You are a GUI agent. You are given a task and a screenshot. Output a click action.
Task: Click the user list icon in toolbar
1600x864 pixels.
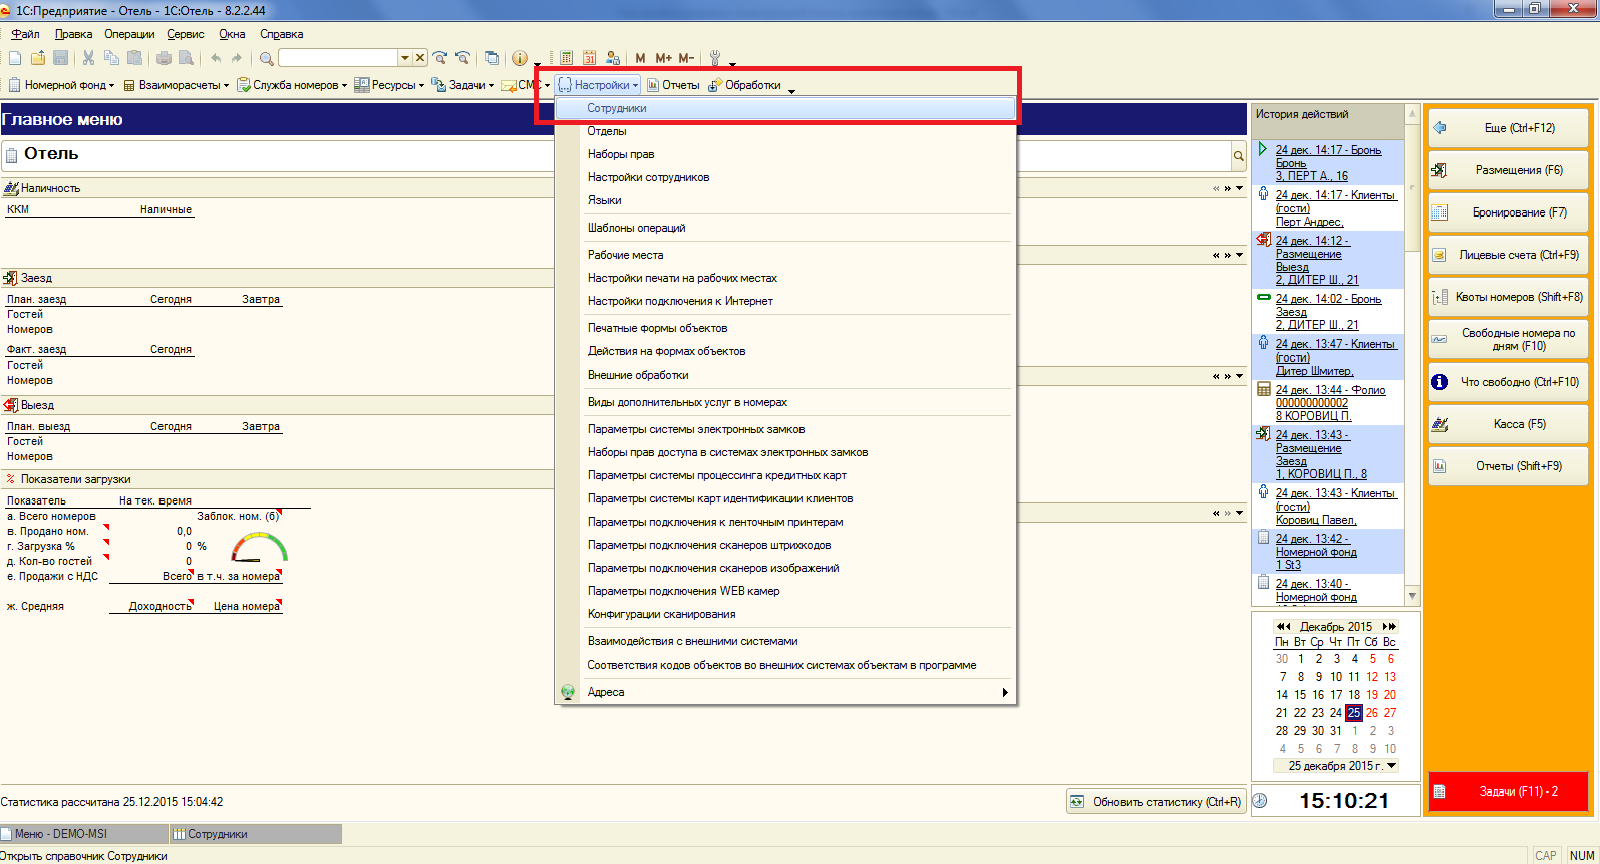613,58
